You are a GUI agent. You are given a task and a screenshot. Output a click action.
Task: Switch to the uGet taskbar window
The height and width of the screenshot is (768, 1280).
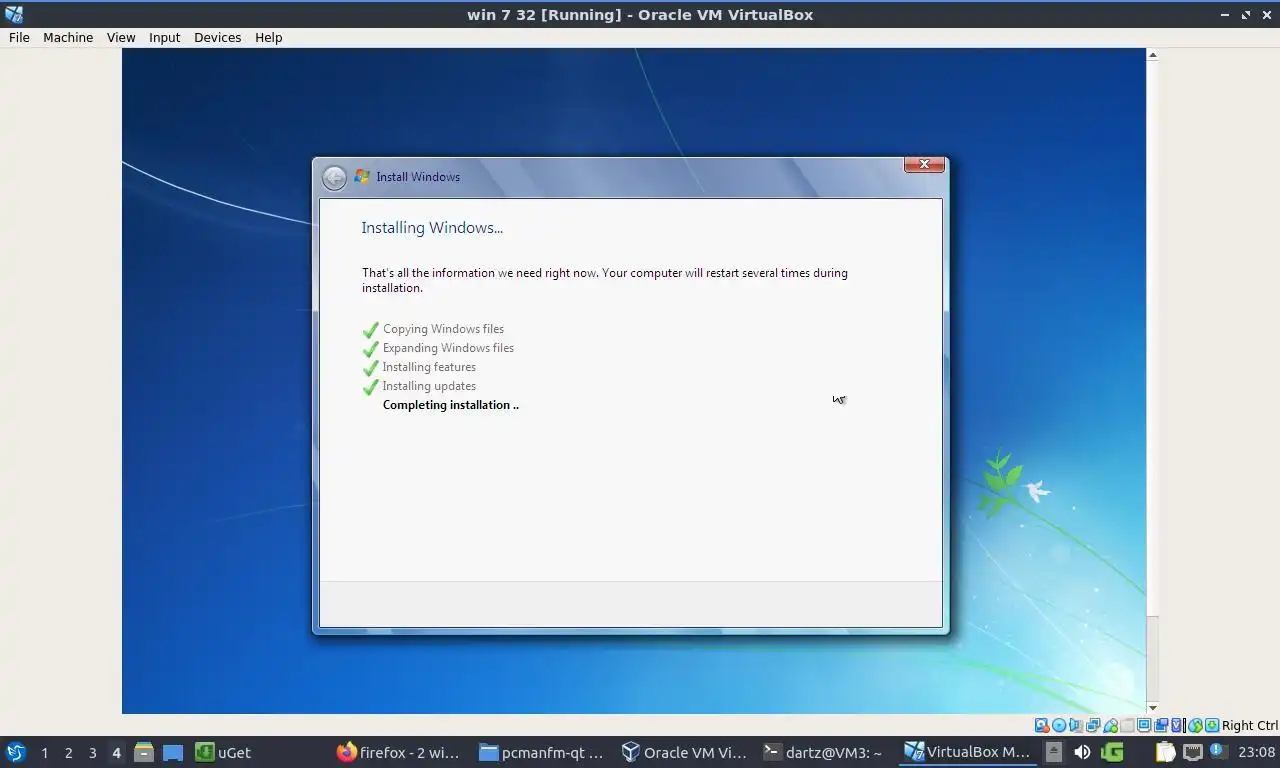pyautogui.click(x=223, y=752)
